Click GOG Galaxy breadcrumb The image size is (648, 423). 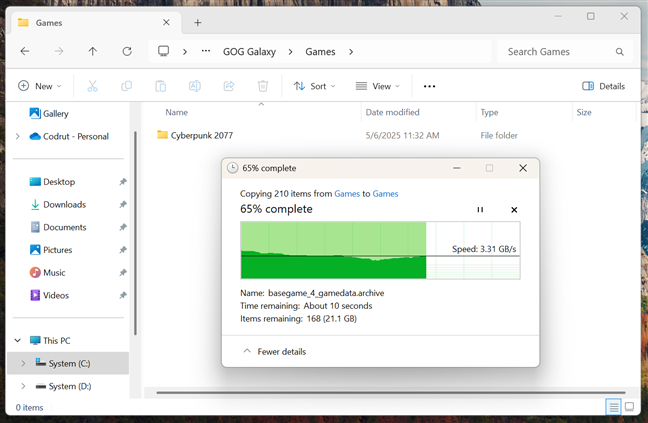coord(249,52)
